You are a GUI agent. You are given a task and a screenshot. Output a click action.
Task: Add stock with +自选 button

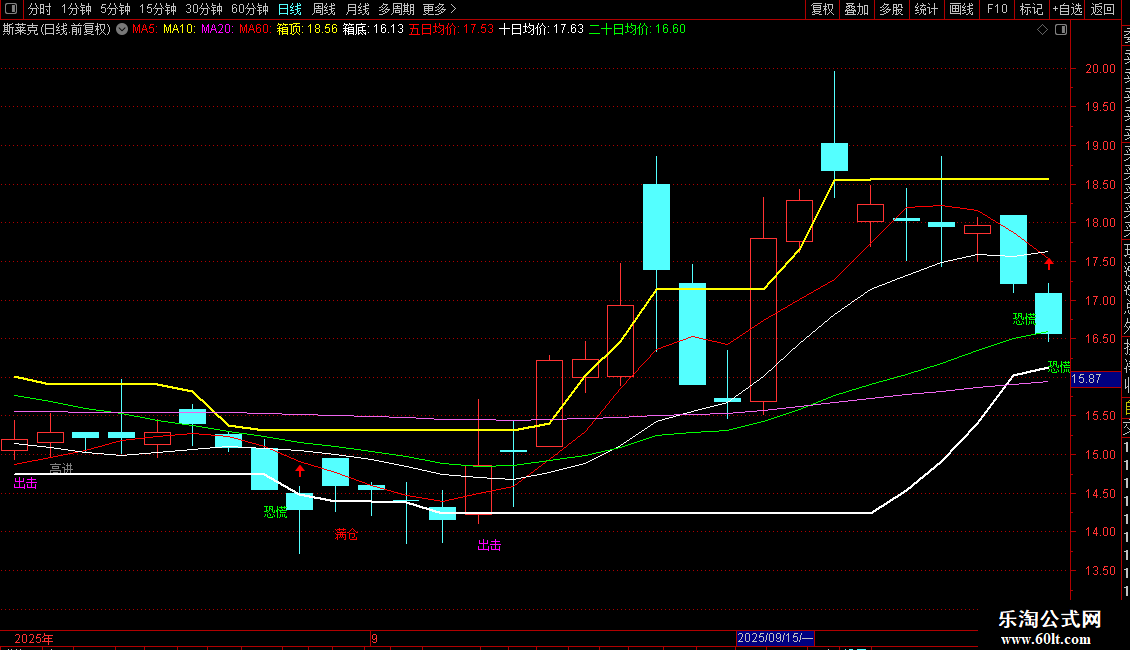[1067, 9]
